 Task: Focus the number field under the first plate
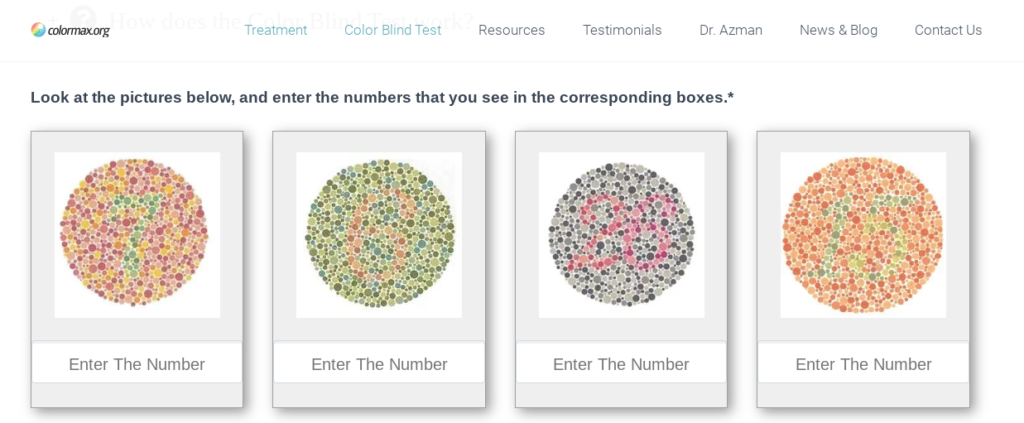pos(137,364)
